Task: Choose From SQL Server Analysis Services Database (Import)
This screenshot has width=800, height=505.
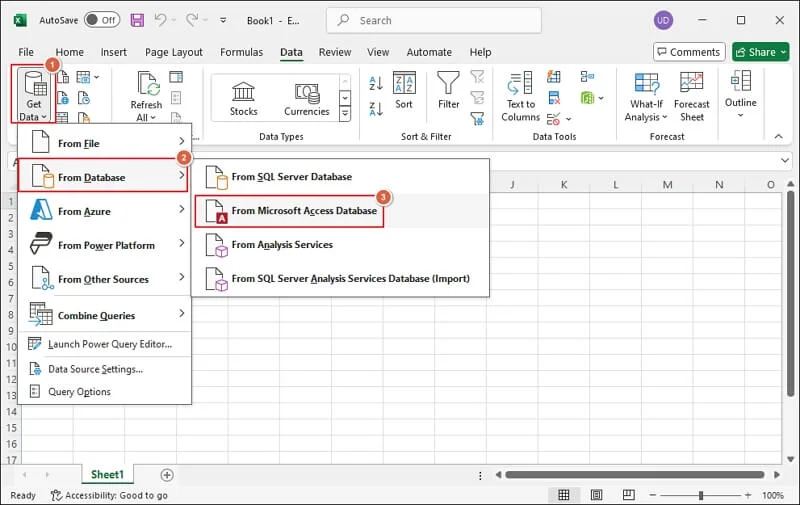Action: pyautogui.click(x=340, y=279)
